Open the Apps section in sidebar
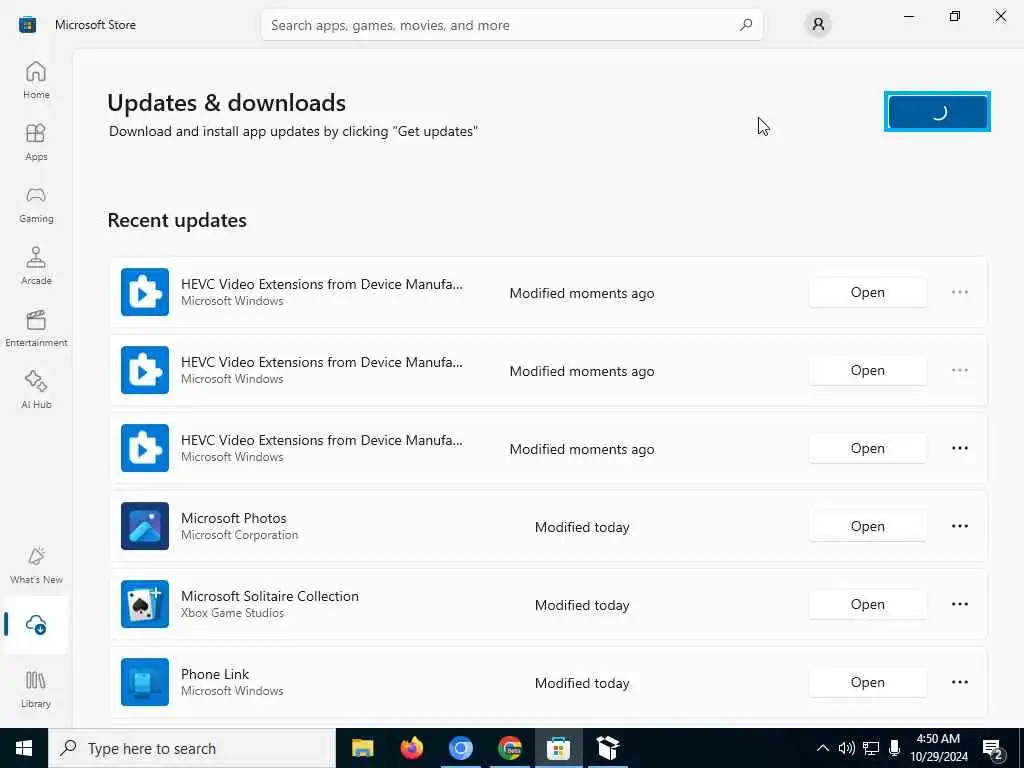 [x=36, y=142]
